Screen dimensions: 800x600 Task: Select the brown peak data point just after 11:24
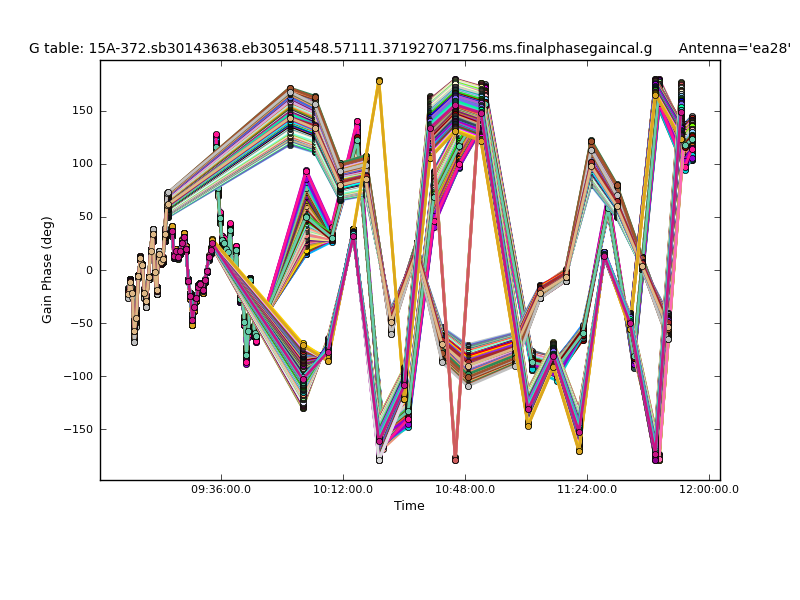point(591,142)
